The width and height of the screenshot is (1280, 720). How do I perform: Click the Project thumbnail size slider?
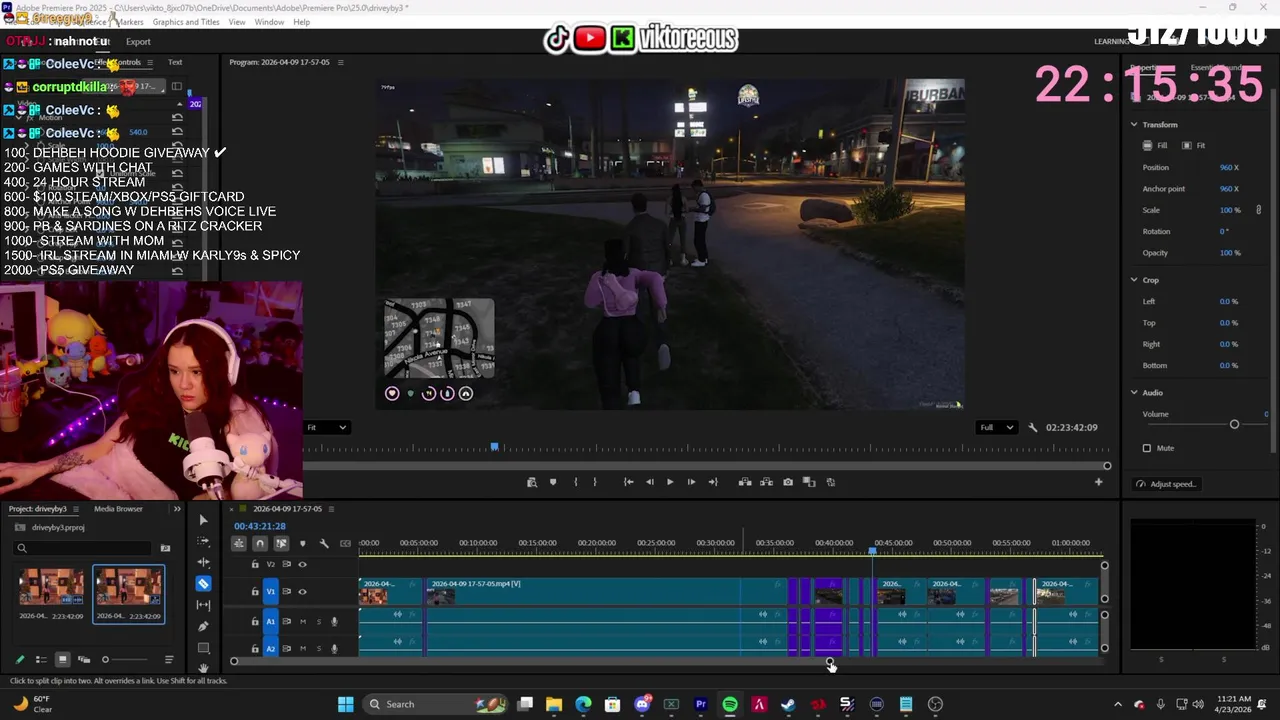105,659
